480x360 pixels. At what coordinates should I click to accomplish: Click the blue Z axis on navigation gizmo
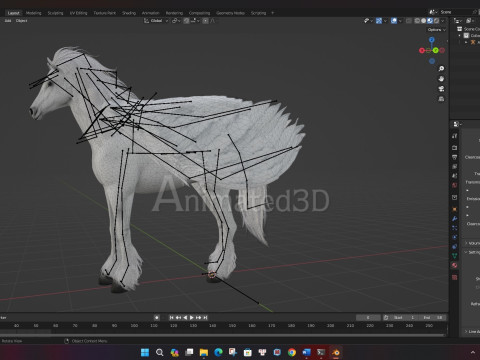click(x=432, y=40)
